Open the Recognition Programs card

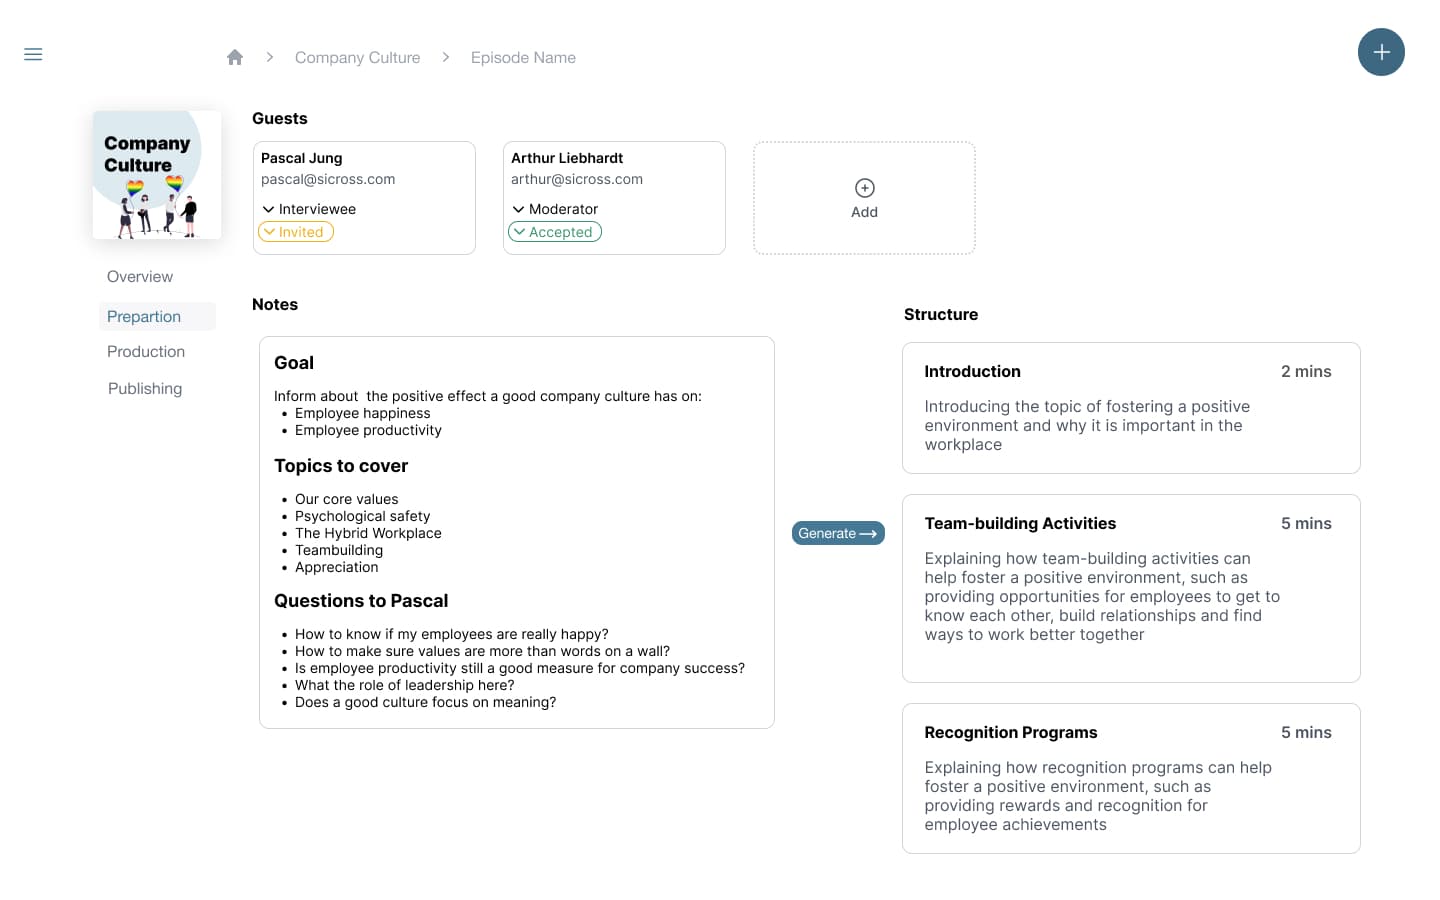[1130, 778]
